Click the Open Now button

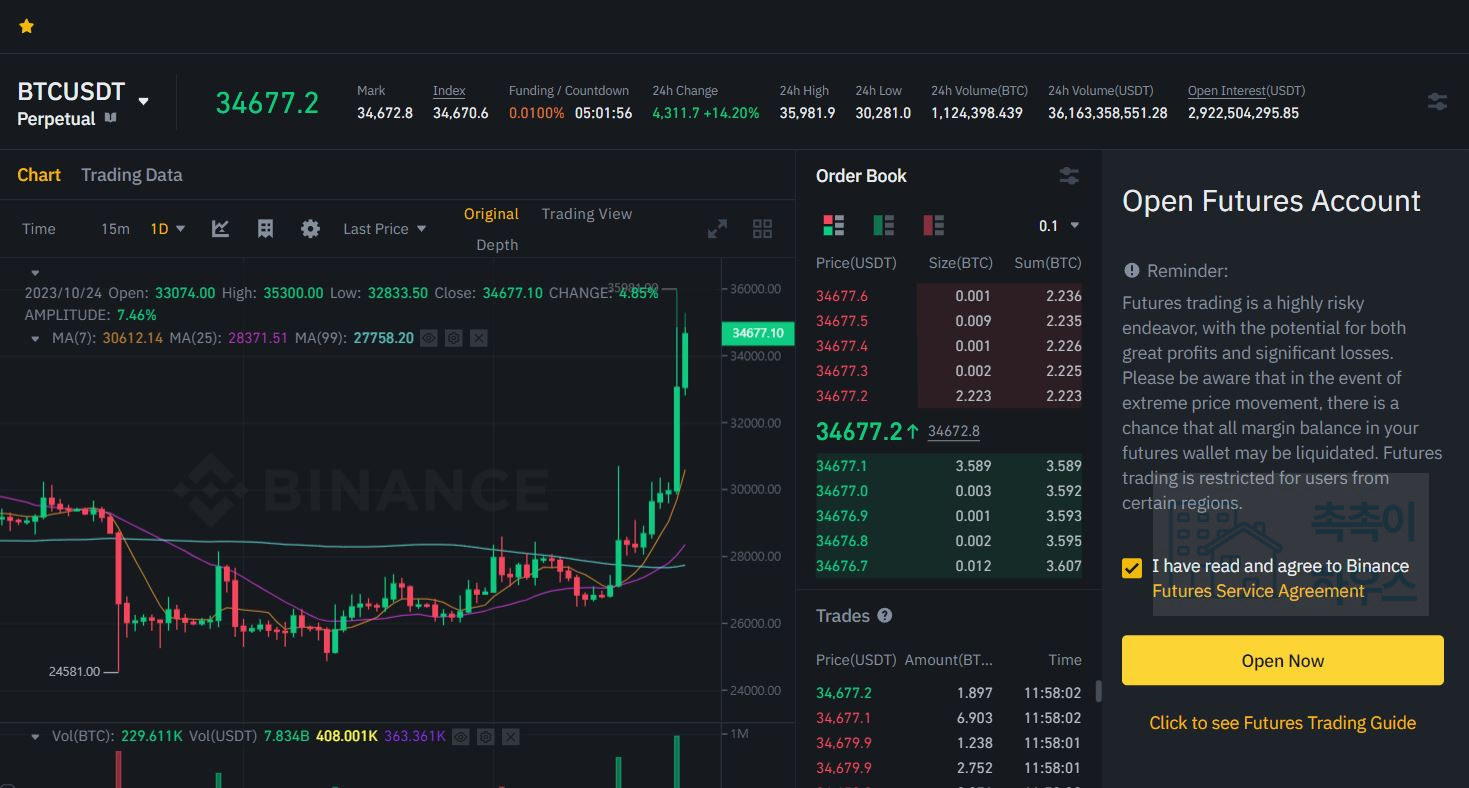[x=1283, y=660]
